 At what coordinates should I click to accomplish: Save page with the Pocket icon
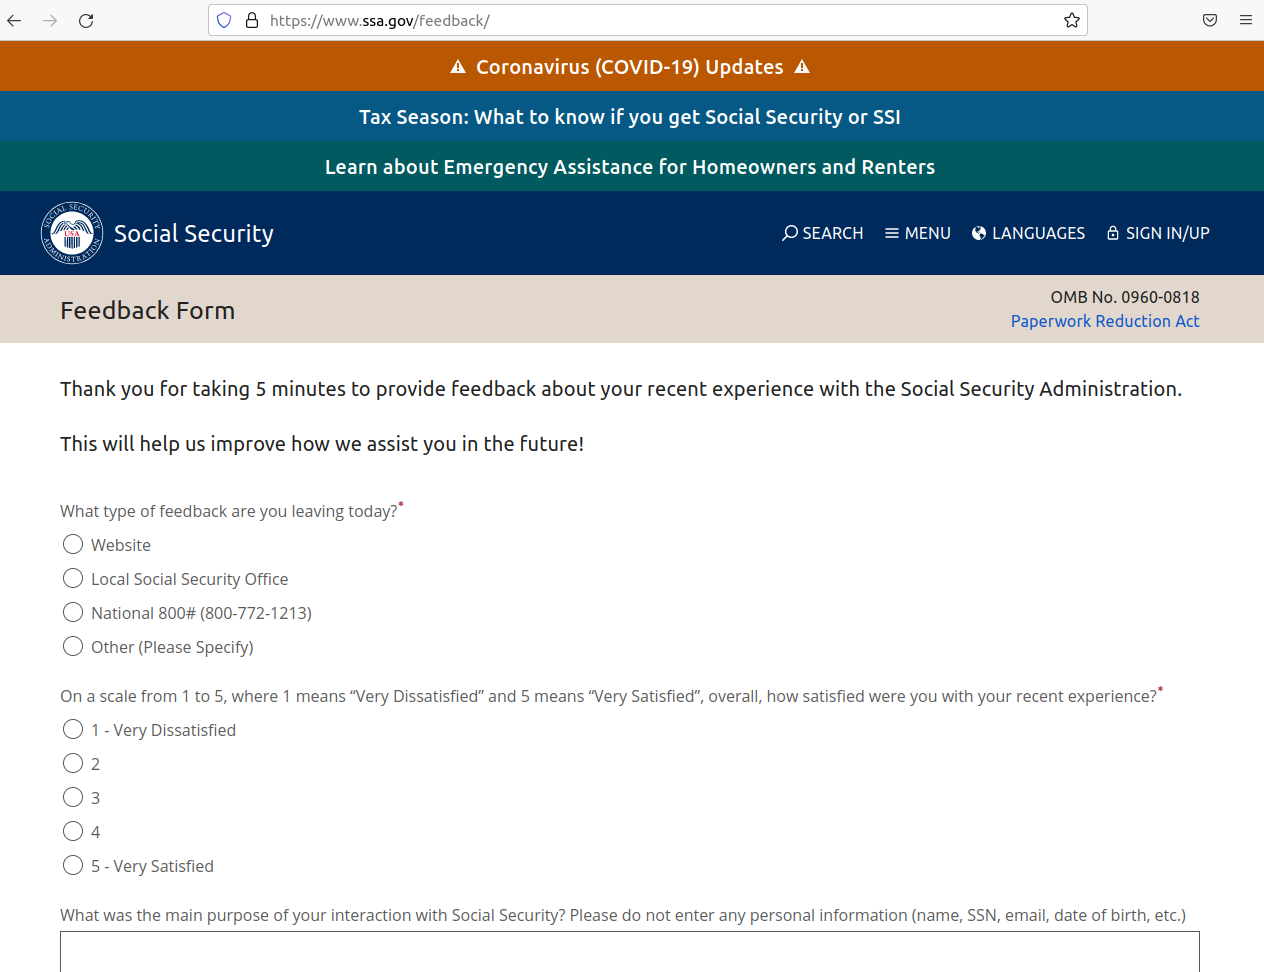coord(1209,20)
